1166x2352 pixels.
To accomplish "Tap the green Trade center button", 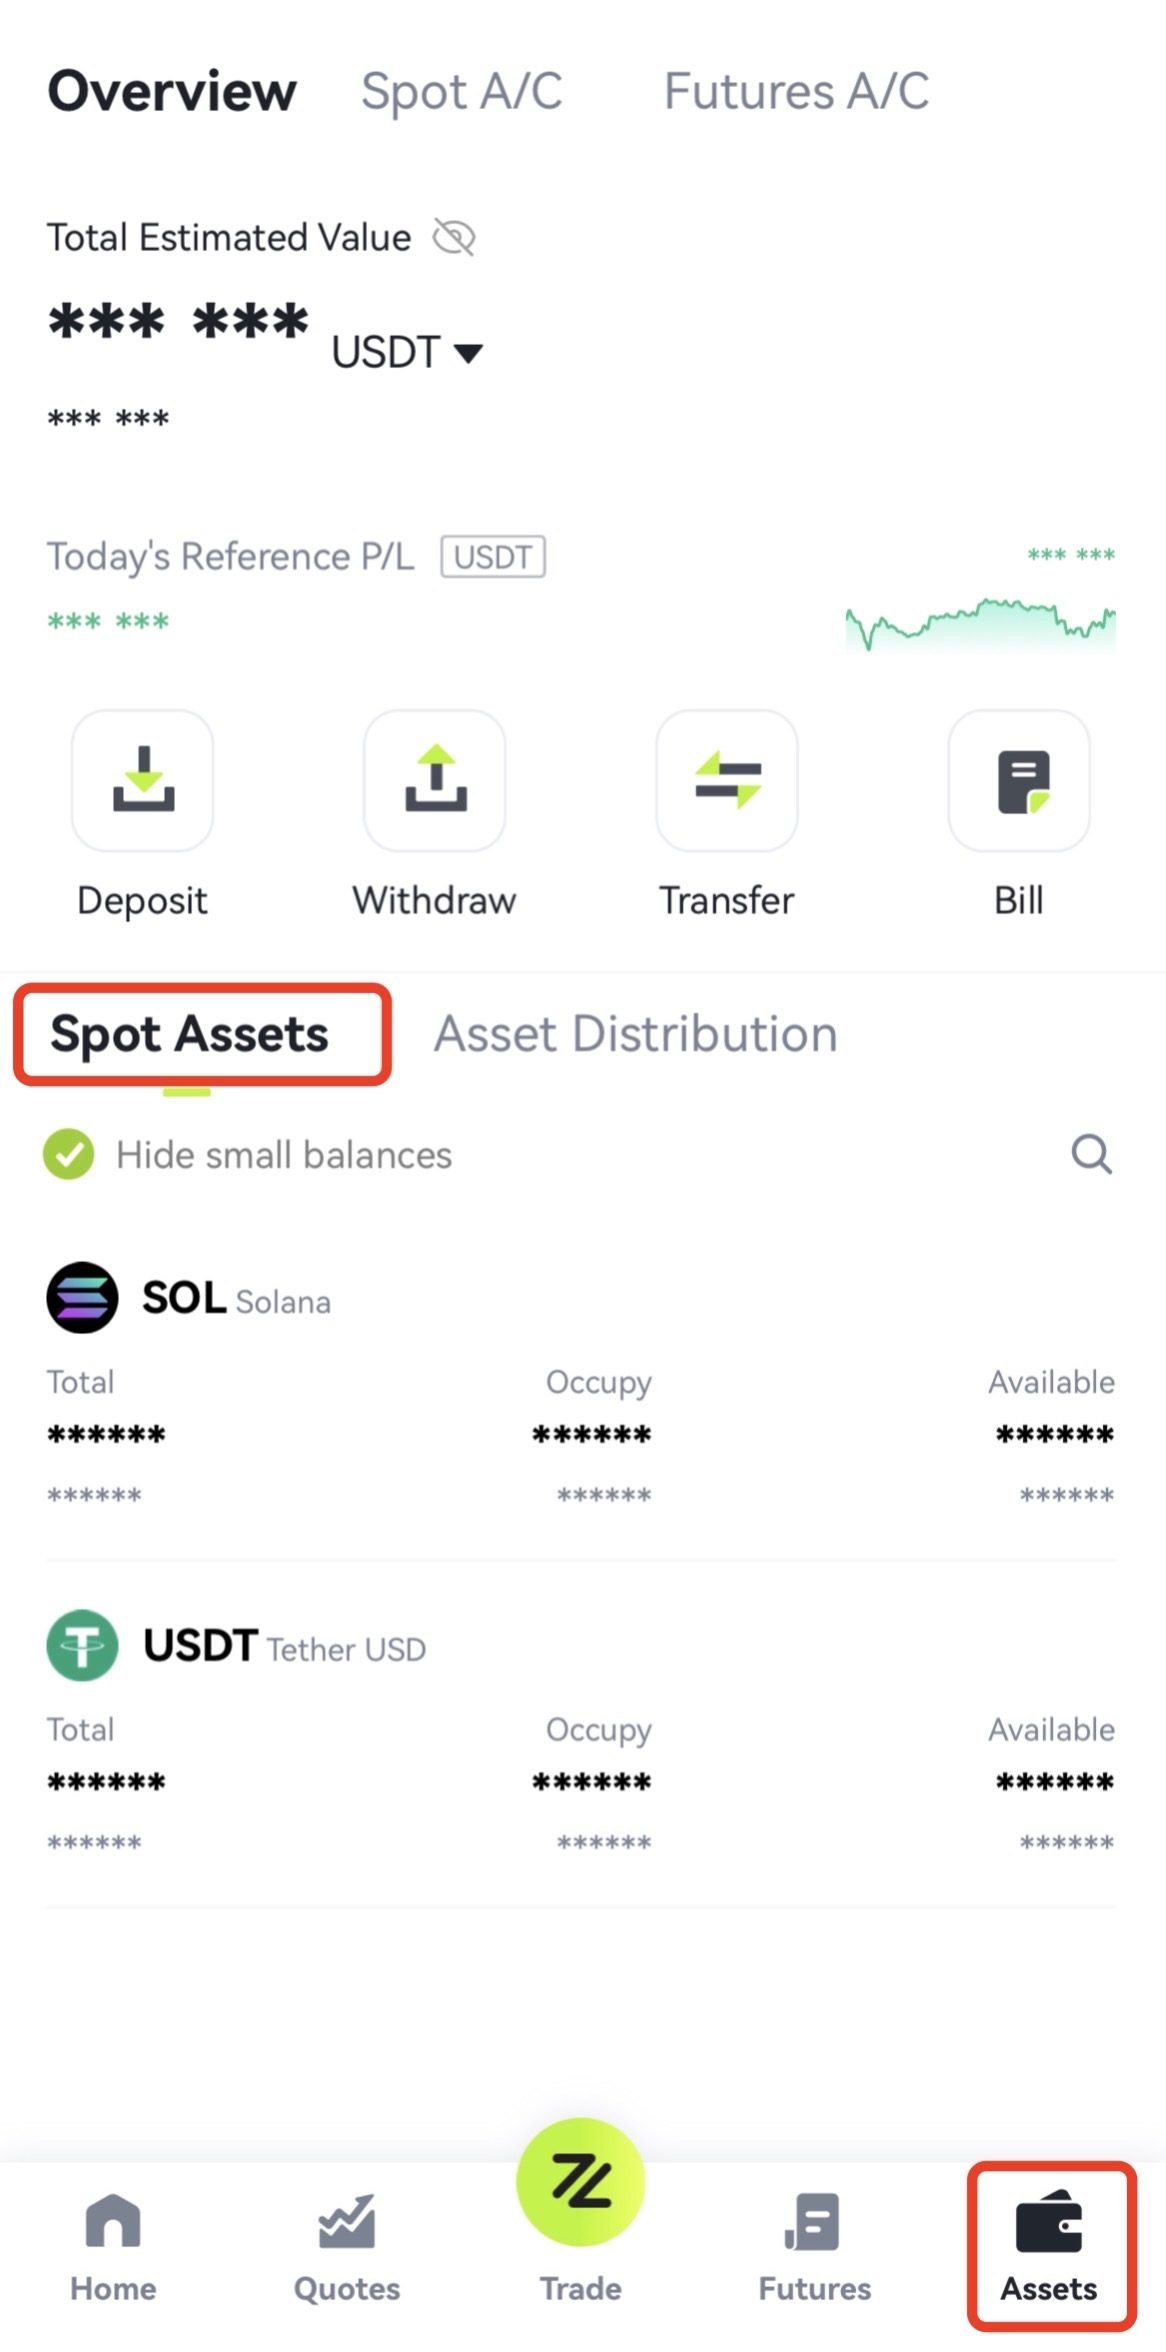I will pyautogui.click(x=581, y=2181).
